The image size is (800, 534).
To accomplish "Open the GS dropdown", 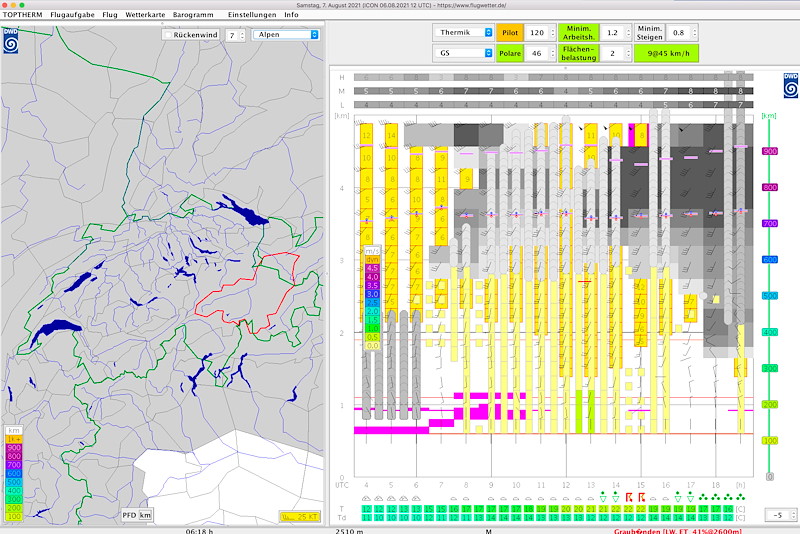I will [463, 53].
